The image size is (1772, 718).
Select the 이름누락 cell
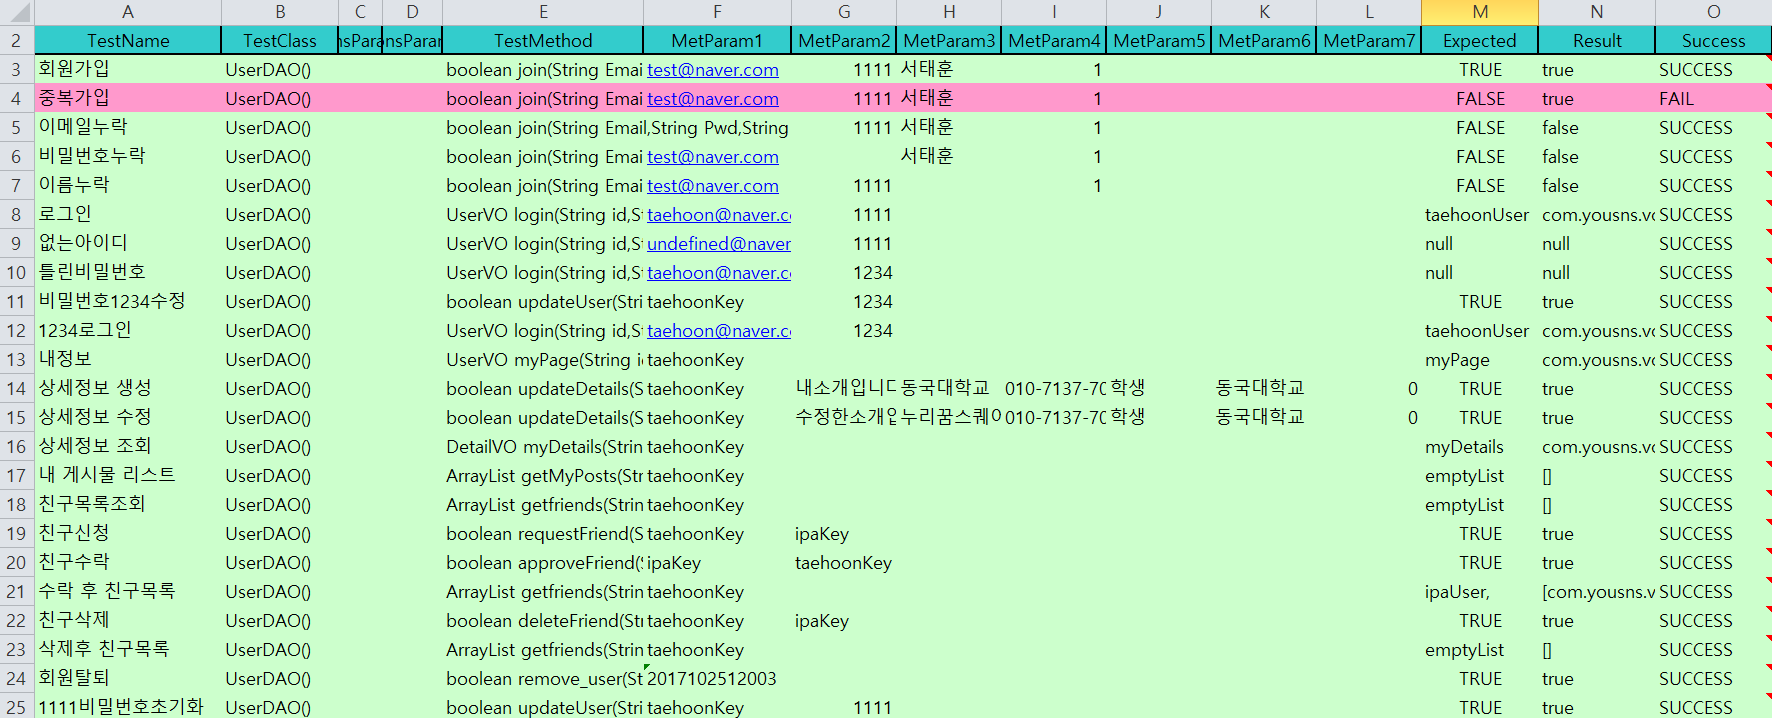tap(128, 186)
